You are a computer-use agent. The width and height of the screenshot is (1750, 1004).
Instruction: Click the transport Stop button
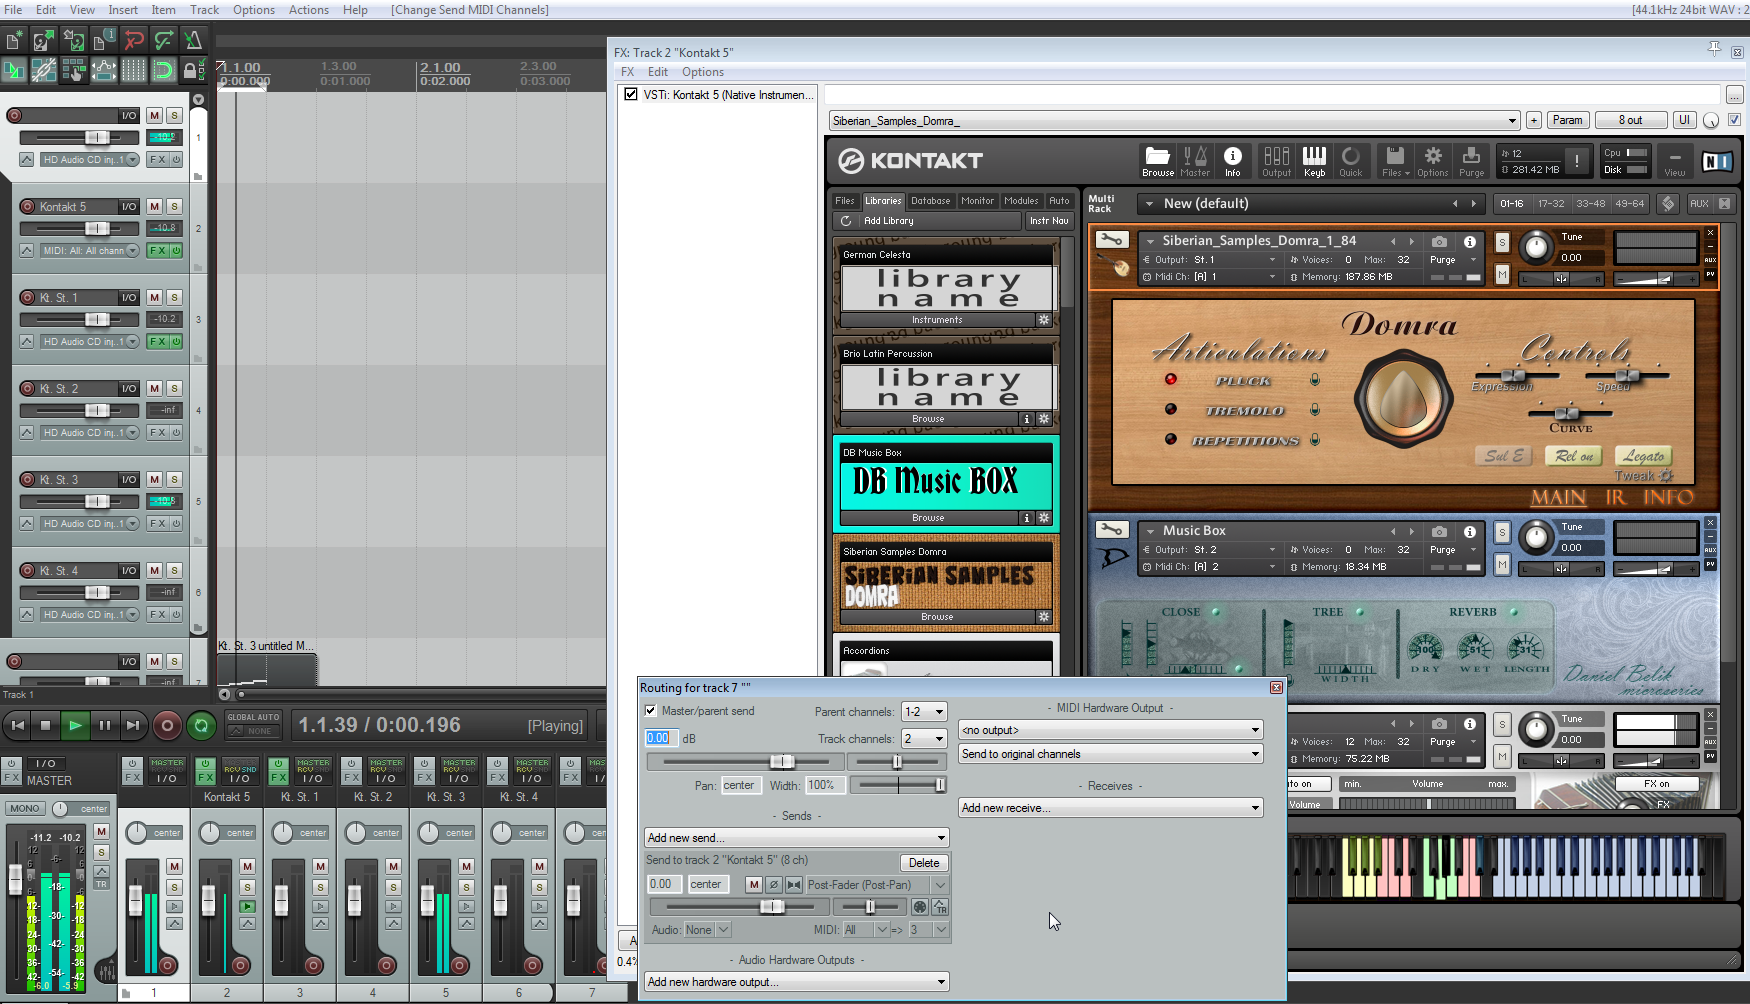click(x=45, y=725)
